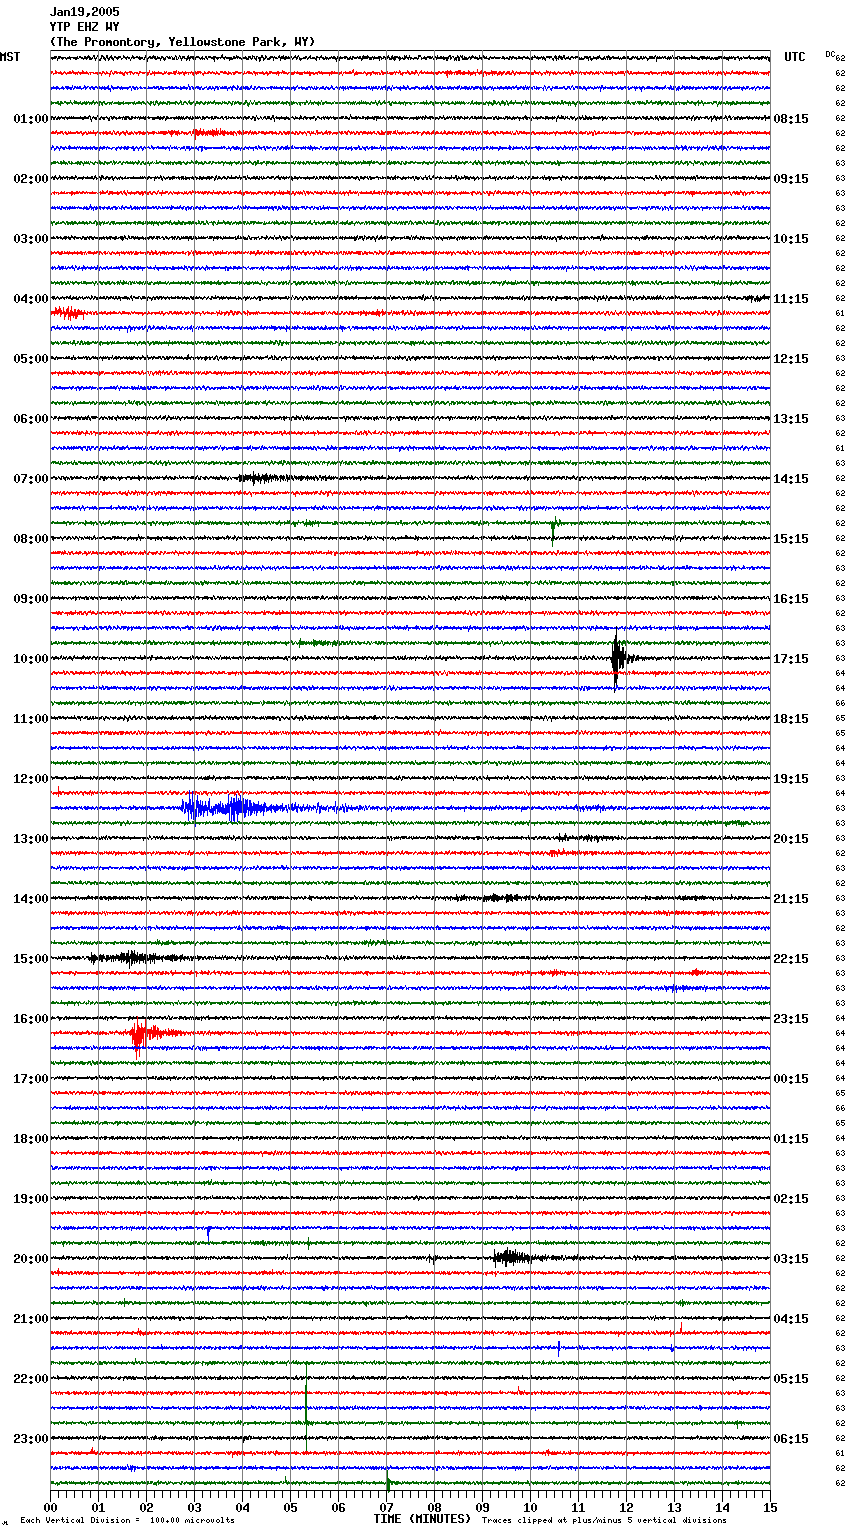The height and width of the screenshot is (1534, 850).
Task: Click the 'UTC' time zone label
Action: [x=794, y=57]
